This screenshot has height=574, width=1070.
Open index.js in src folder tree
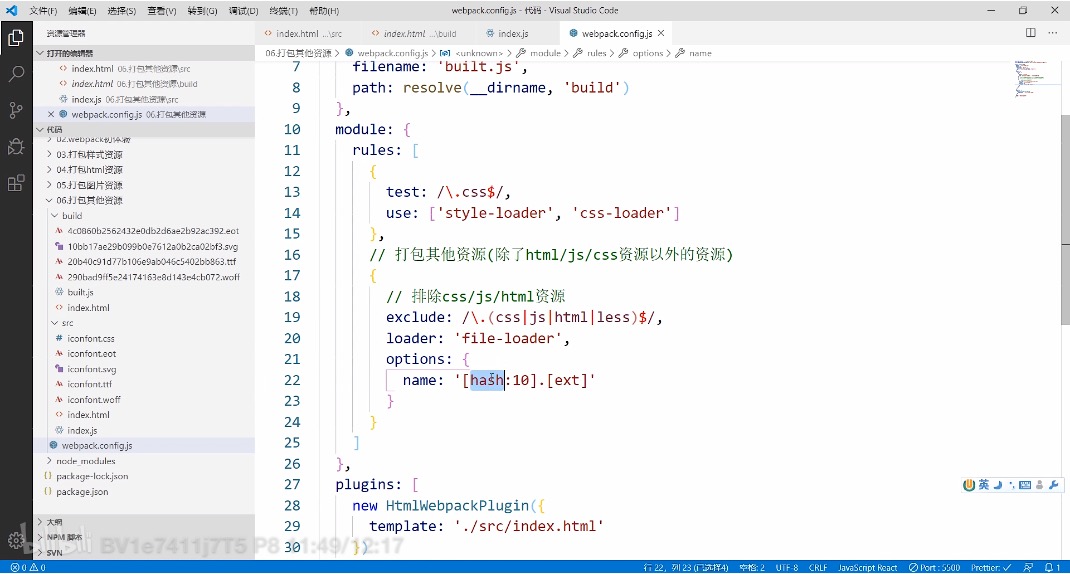(82, 430)
